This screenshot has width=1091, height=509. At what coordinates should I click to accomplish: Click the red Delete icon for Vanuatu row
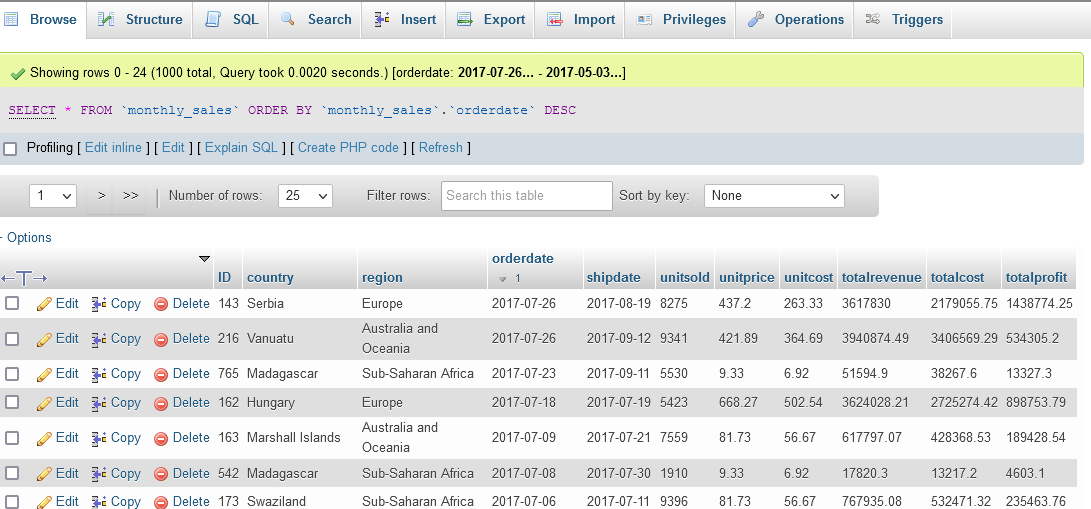(x=161, y=339)
